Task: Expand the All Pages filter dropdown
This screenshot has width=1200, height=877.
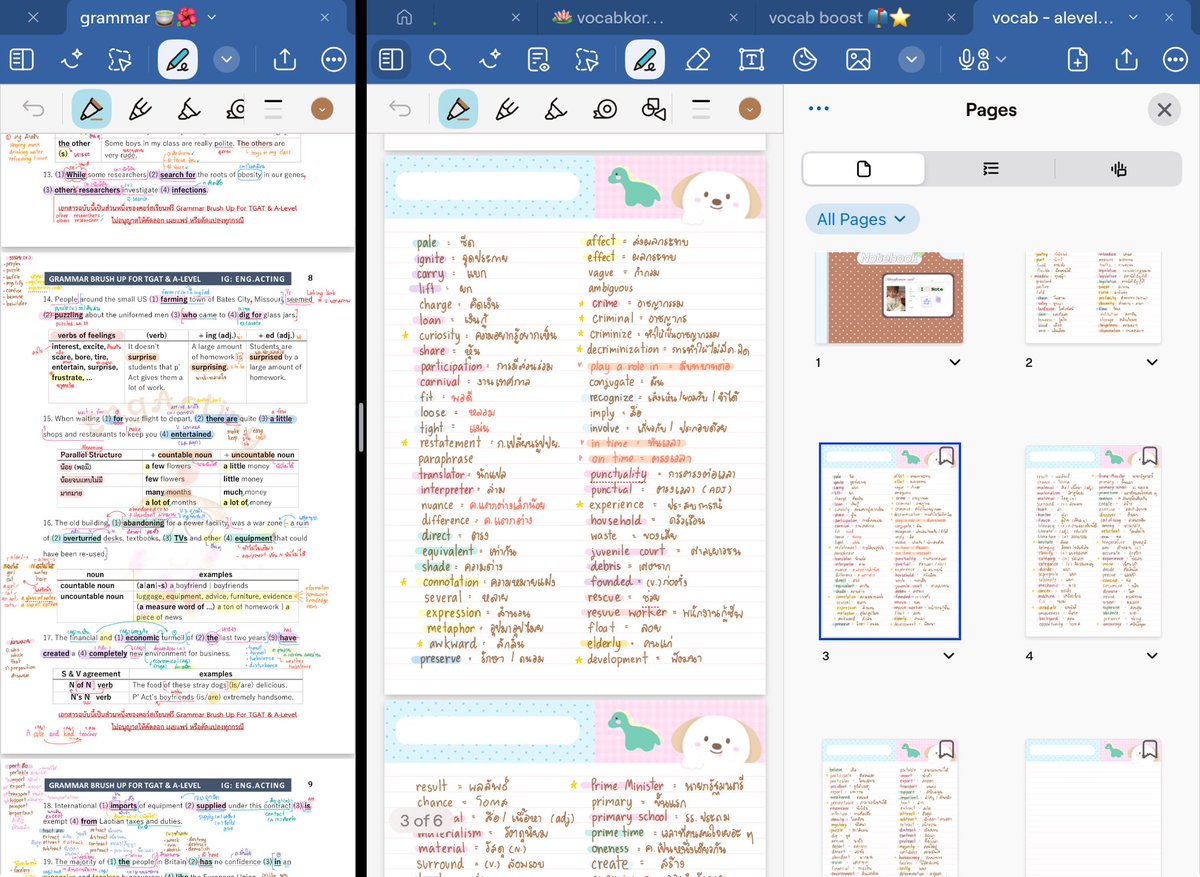Action: (x=861, y=219)
